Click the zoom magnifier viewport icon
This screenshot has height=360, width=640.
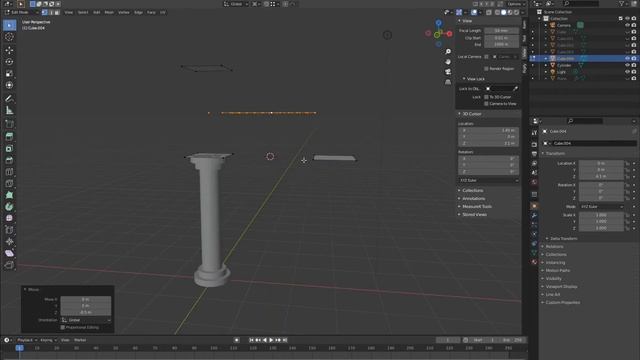tap(448, 51)
